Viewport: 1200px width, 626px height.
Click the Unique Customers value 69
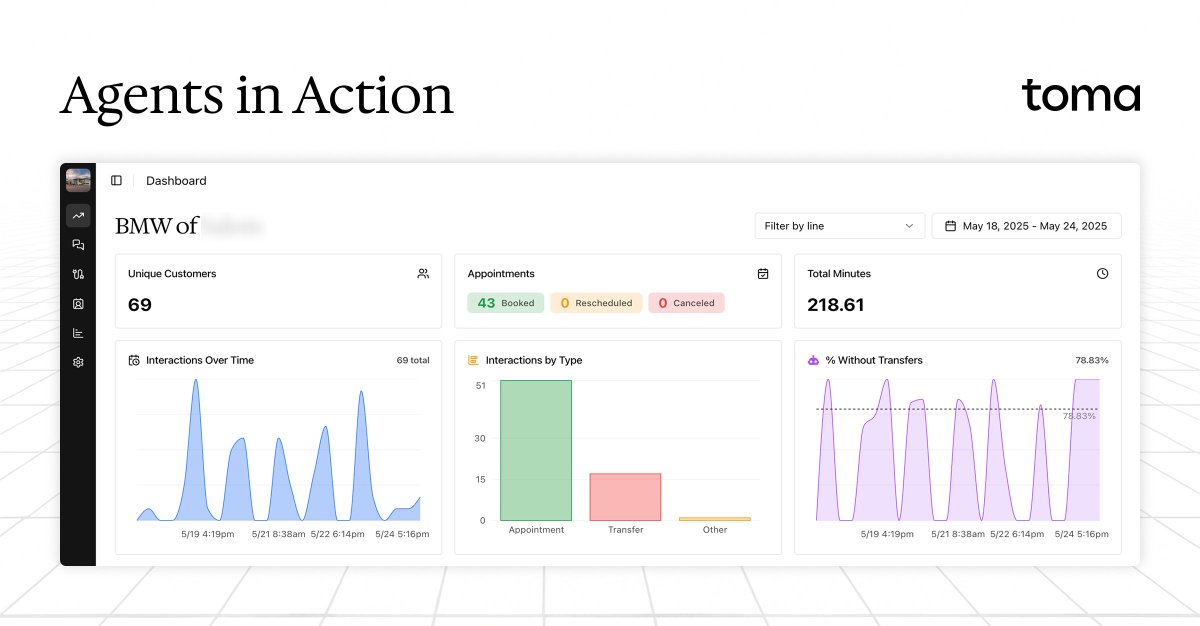tap(140, 305)
